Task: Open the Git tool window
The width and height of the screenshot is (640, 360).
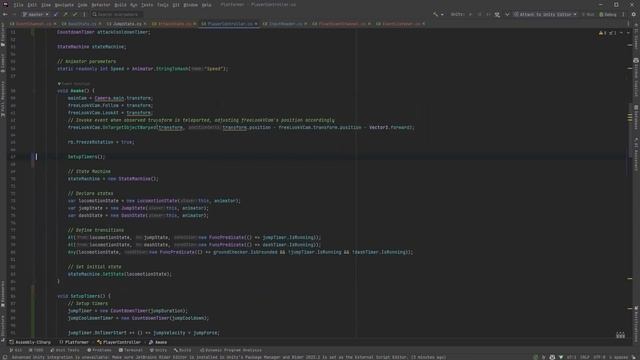Action: pyautogui.click(x=16, y=350)
